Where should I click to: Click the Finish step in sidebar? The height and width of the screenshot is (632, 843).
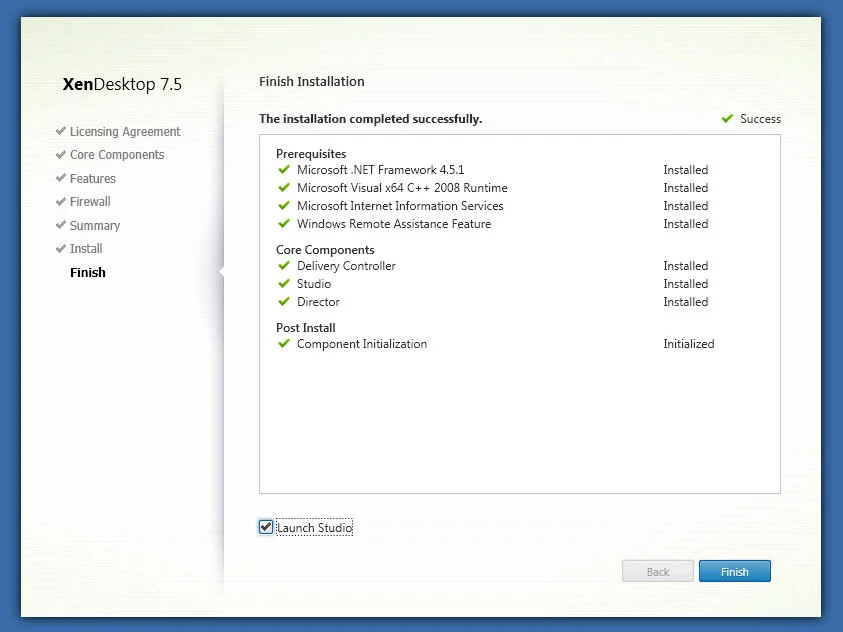point(88,272)
